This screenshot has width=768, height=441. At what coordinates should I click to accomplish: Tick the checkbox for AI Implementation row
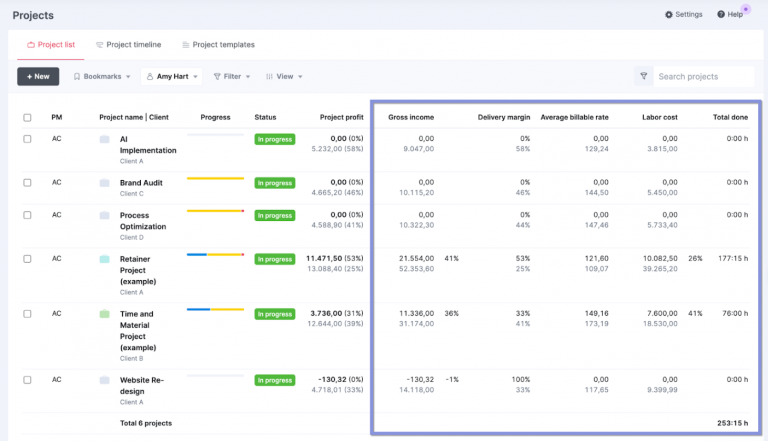[x=27, y=139]
